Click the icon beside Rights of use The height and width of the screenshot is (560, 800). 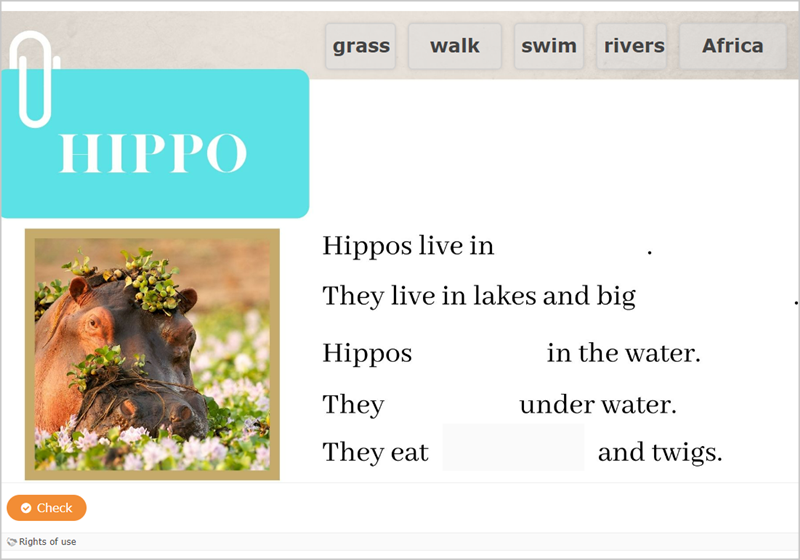(12, 542)
